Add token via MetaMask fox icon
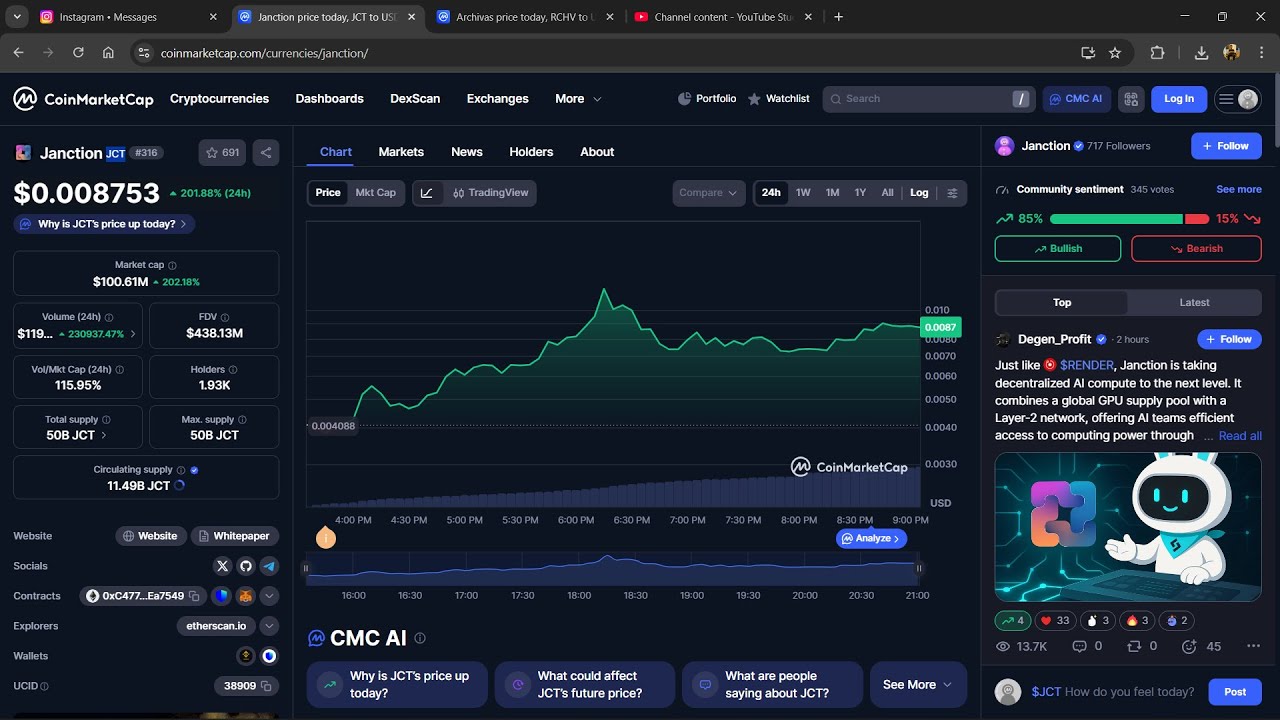 point(245,596)
